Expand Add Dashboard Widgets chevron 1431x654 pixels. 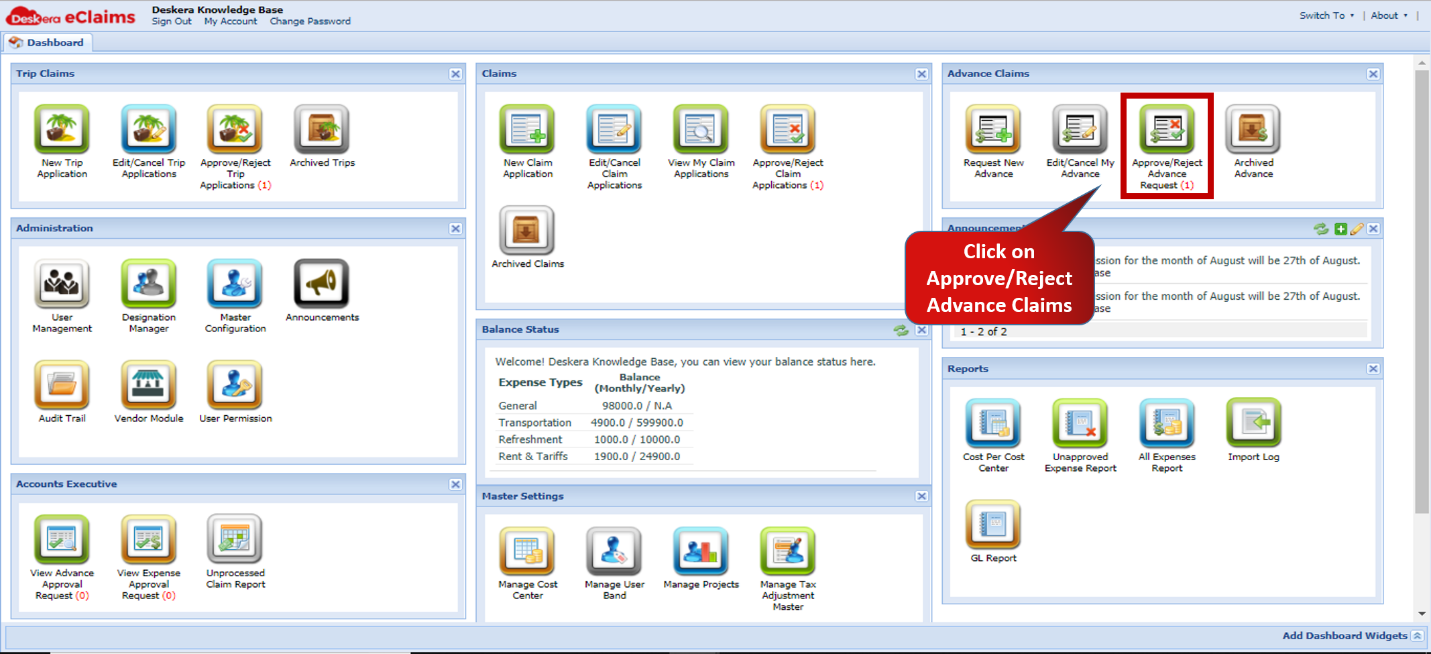[x=1418, y=636]
